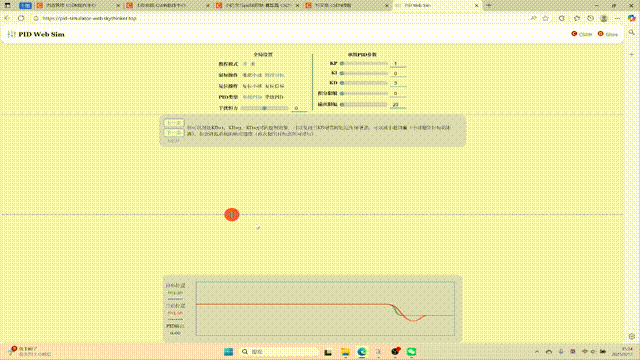The width and height of the screenshot is (640, 360).
Task: Click the KI slider track
Action: pos(364,73)
